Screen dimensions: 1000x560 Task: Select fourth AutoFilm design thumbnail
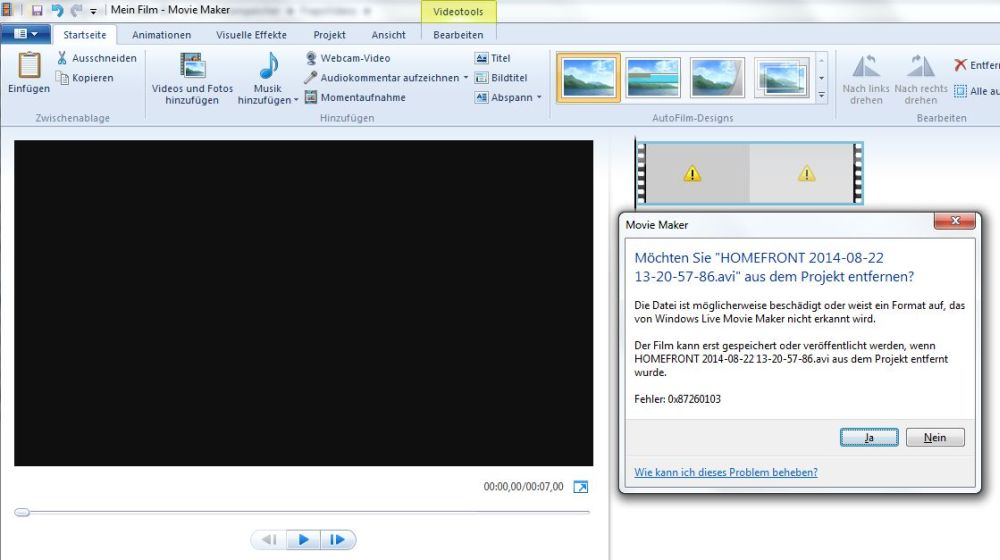pyautogui.click(x=781, y=78)
